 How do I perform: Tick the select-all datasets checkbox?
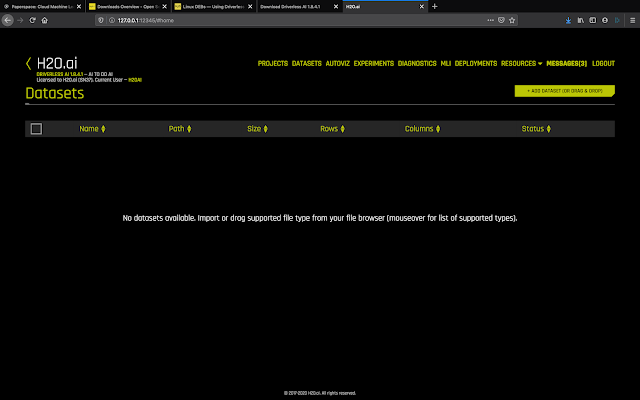[36, 129]
